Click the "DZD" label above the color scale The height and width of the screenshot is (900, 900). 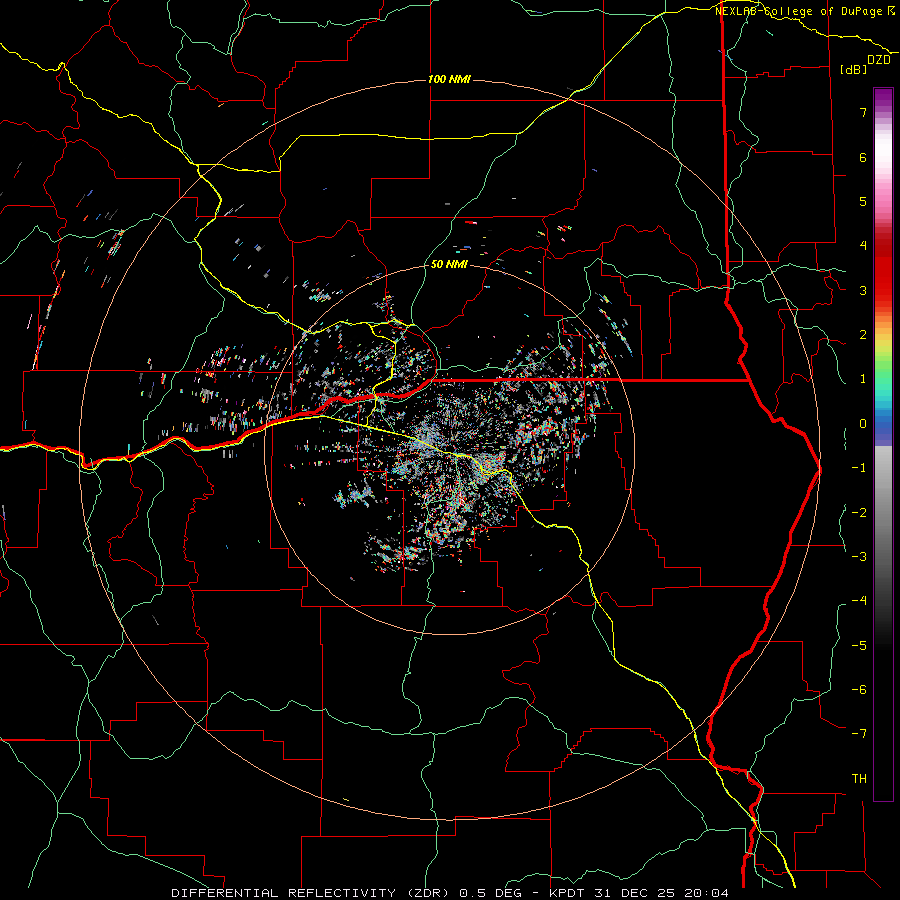879,60
